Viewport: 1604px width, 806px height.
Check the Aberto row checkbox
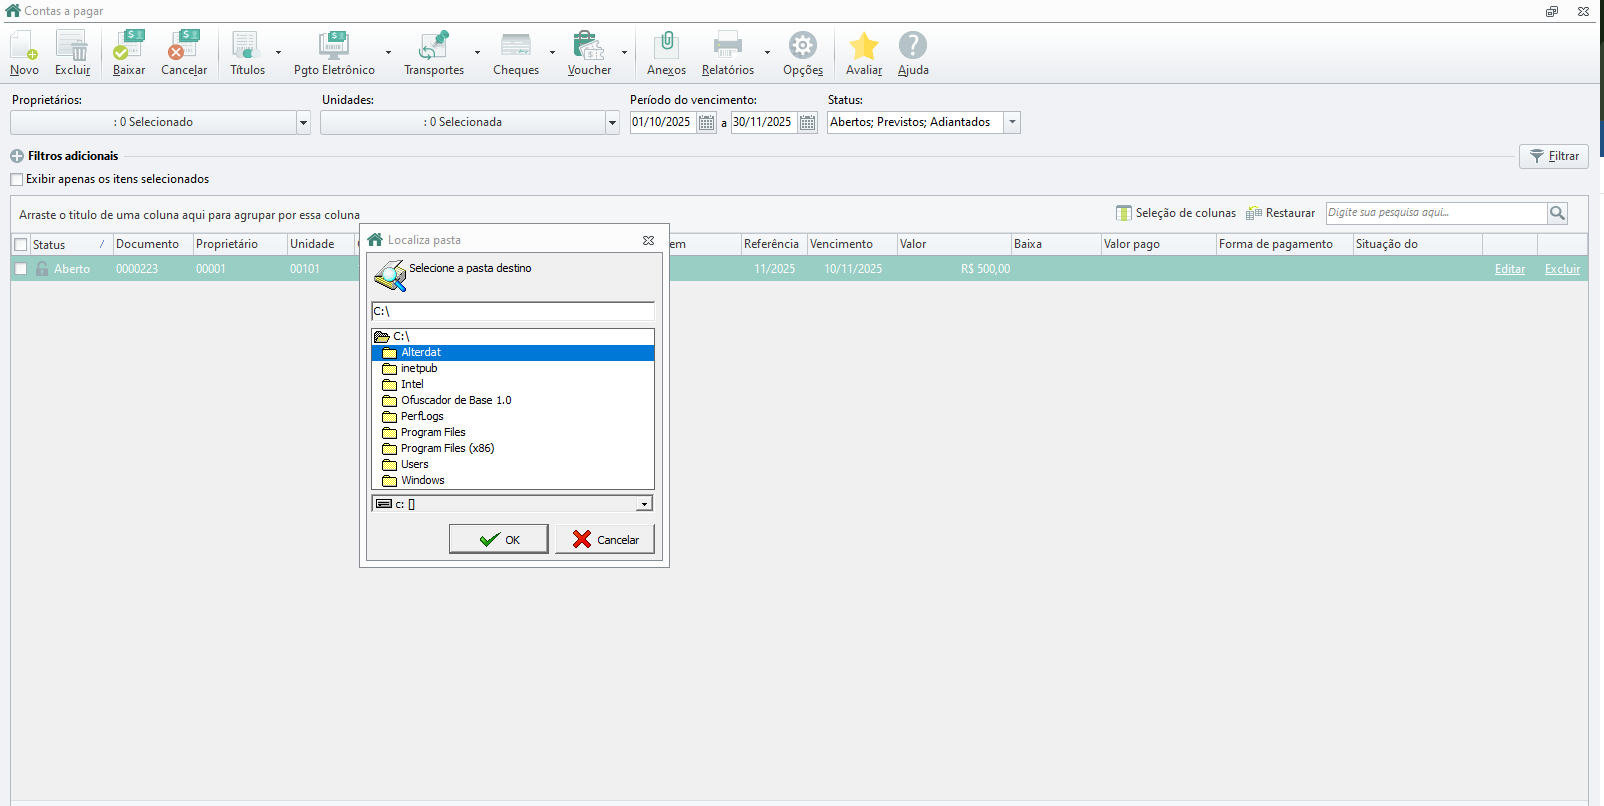(x=21, y=269)
